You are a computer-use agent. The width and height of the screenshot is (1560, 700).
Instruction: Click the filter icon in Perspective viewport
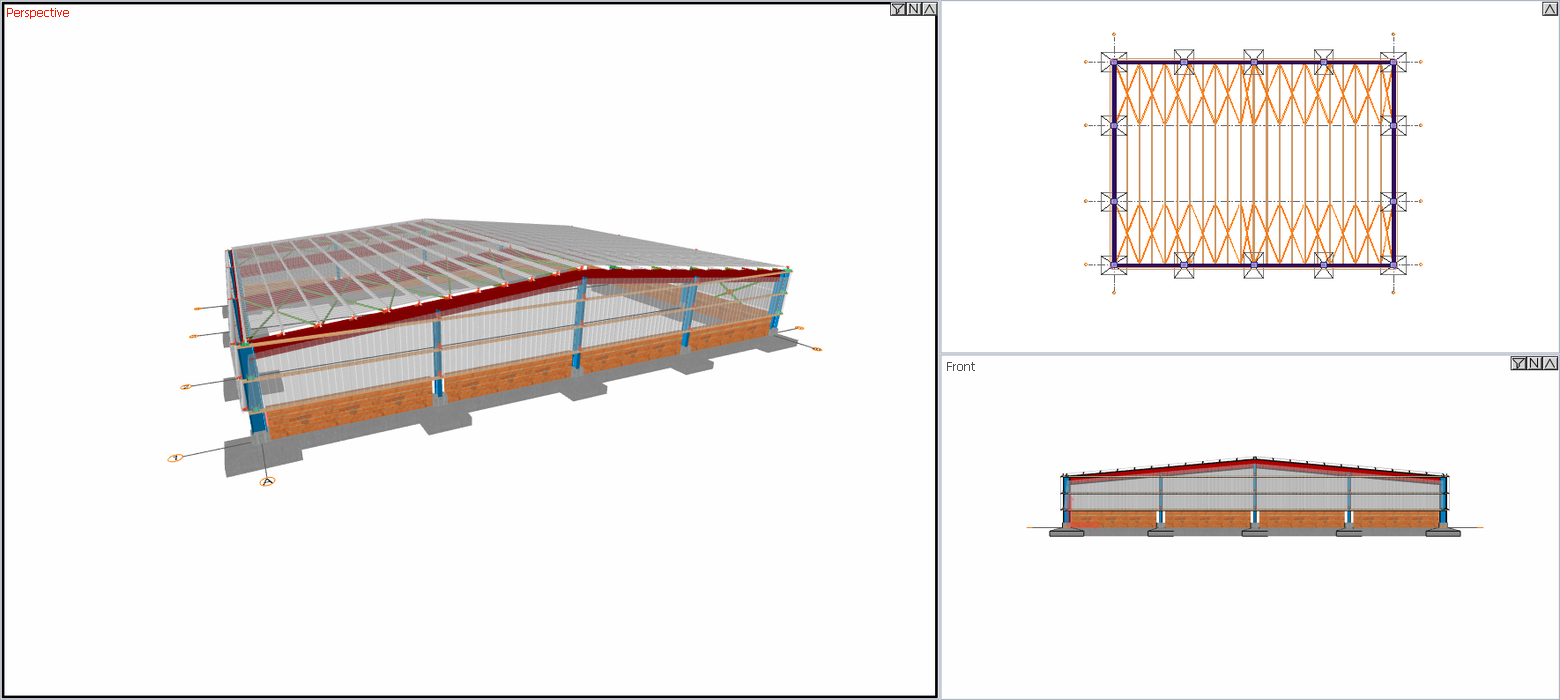[x=898, y=10]
